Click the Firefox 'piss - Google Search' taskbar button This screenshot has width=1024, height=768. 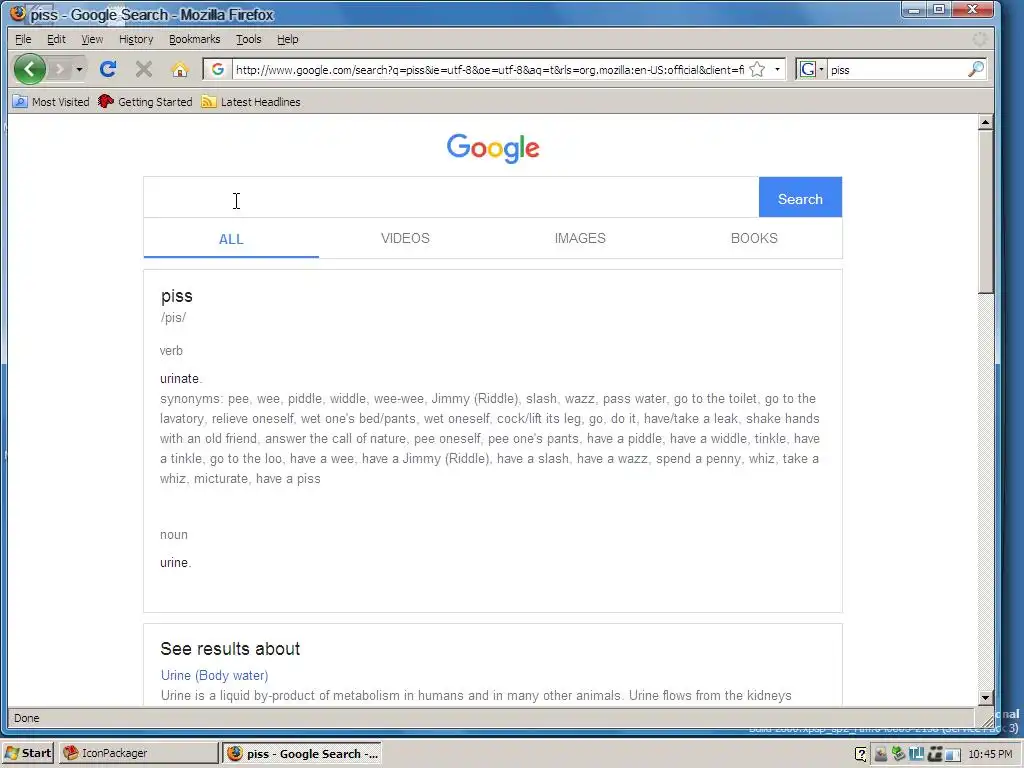tap(302, 753)
